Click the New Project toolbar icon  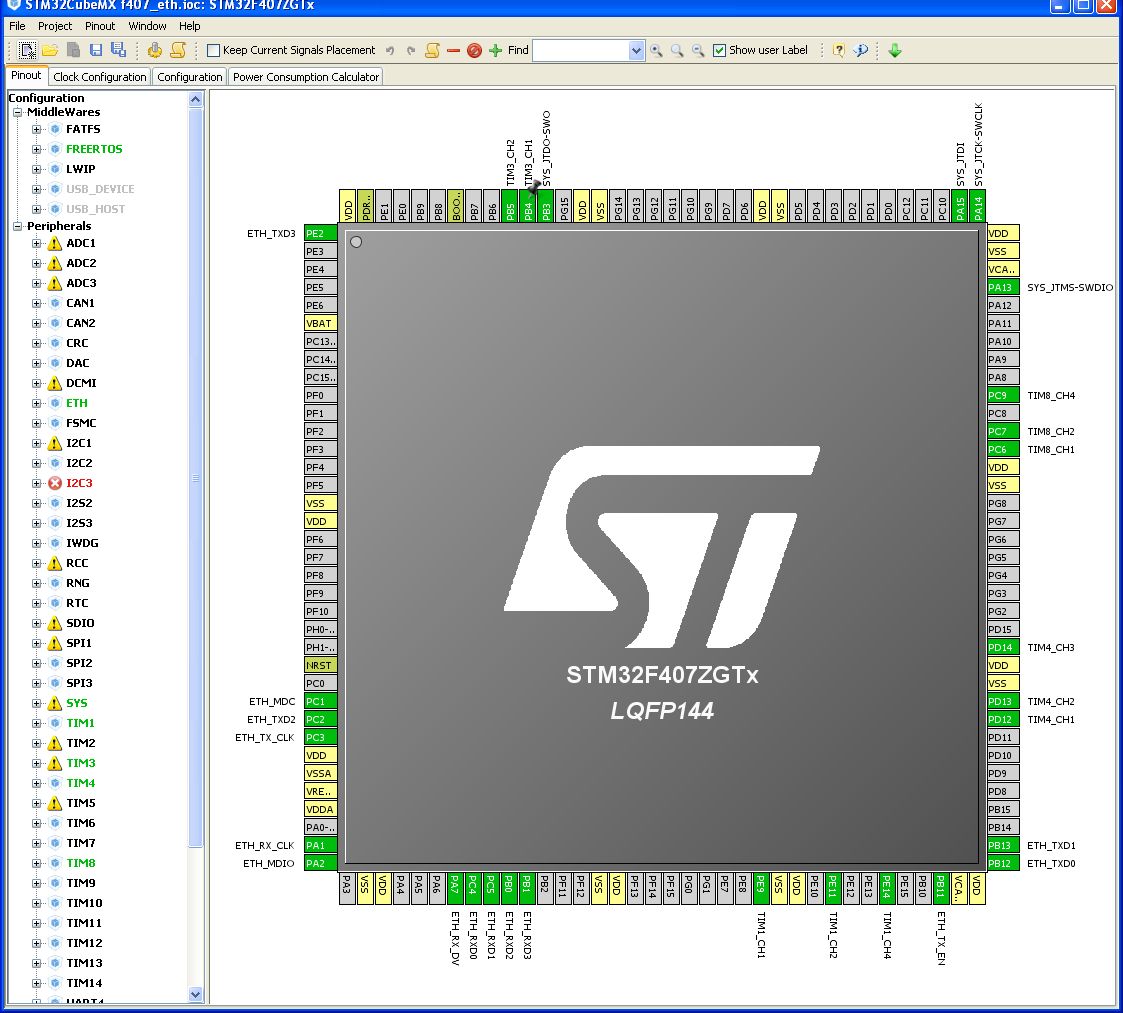(28, 50)
